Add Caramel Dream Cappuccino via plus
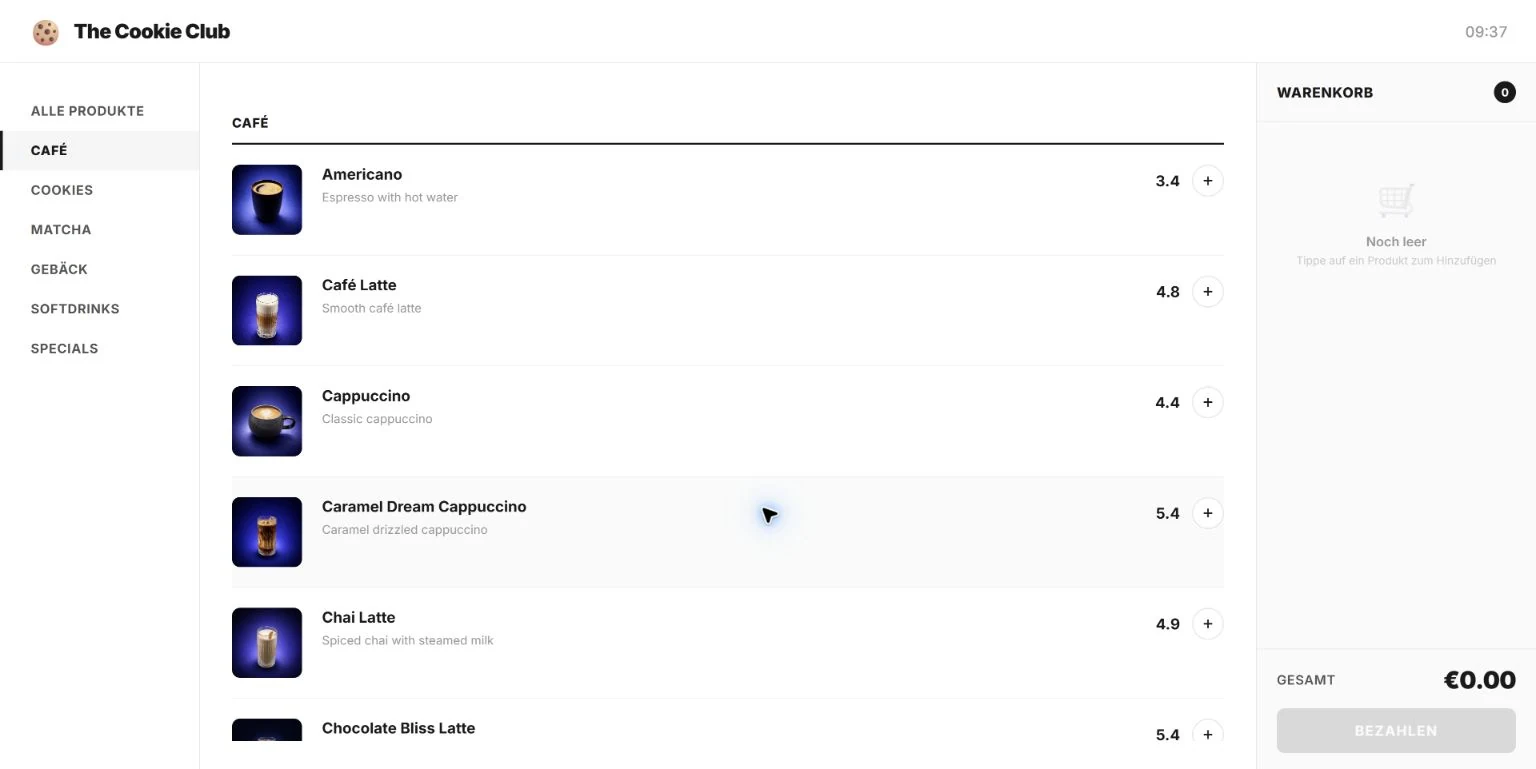This screenshot has width=1536, height=769. click(x=1207, y=513)
